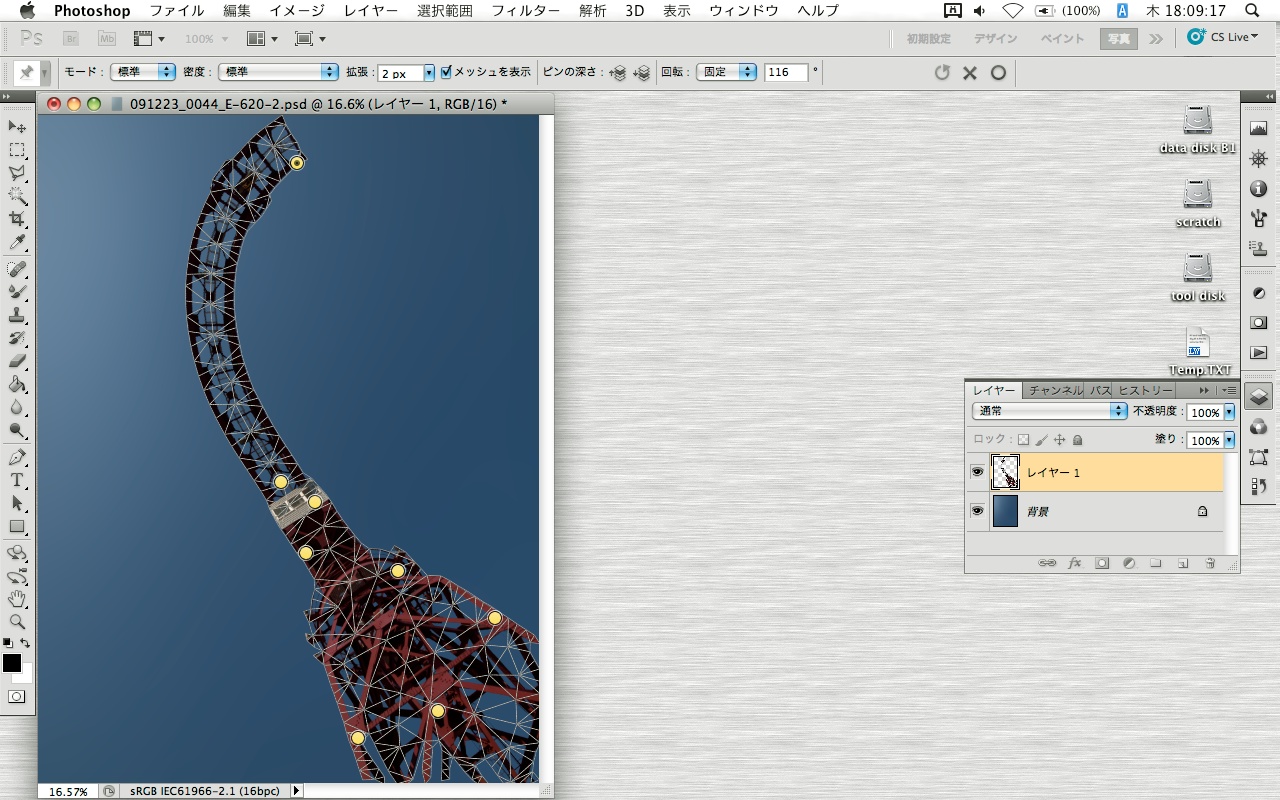This screenshot has width=1280, height=800.
Task: Switch to the チャンネル tab
Action: point(1055,390)
